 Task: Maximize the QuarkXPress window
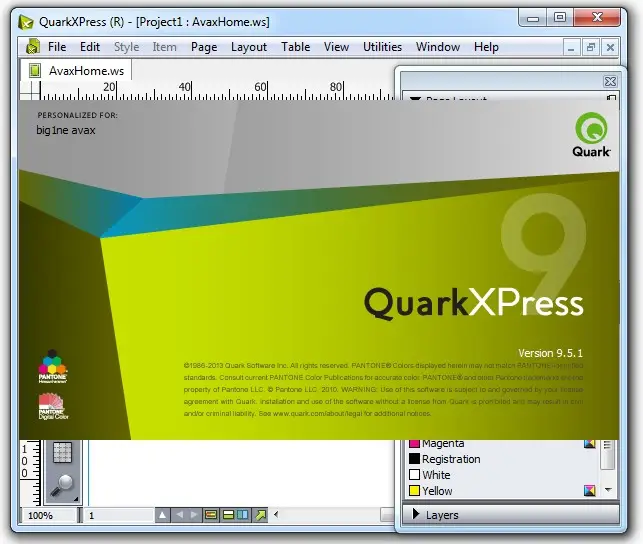click(x=560, y=18)
